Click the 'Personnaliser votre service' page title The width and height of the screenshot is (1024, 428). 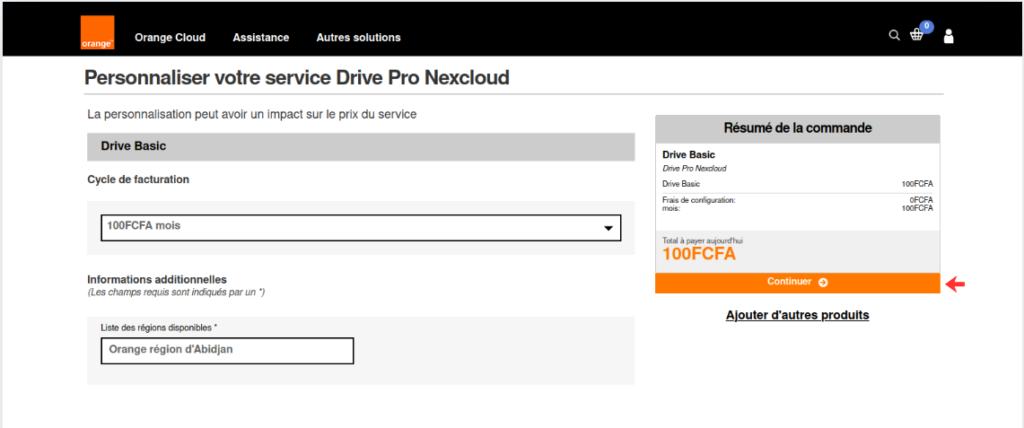coord(298,78)
